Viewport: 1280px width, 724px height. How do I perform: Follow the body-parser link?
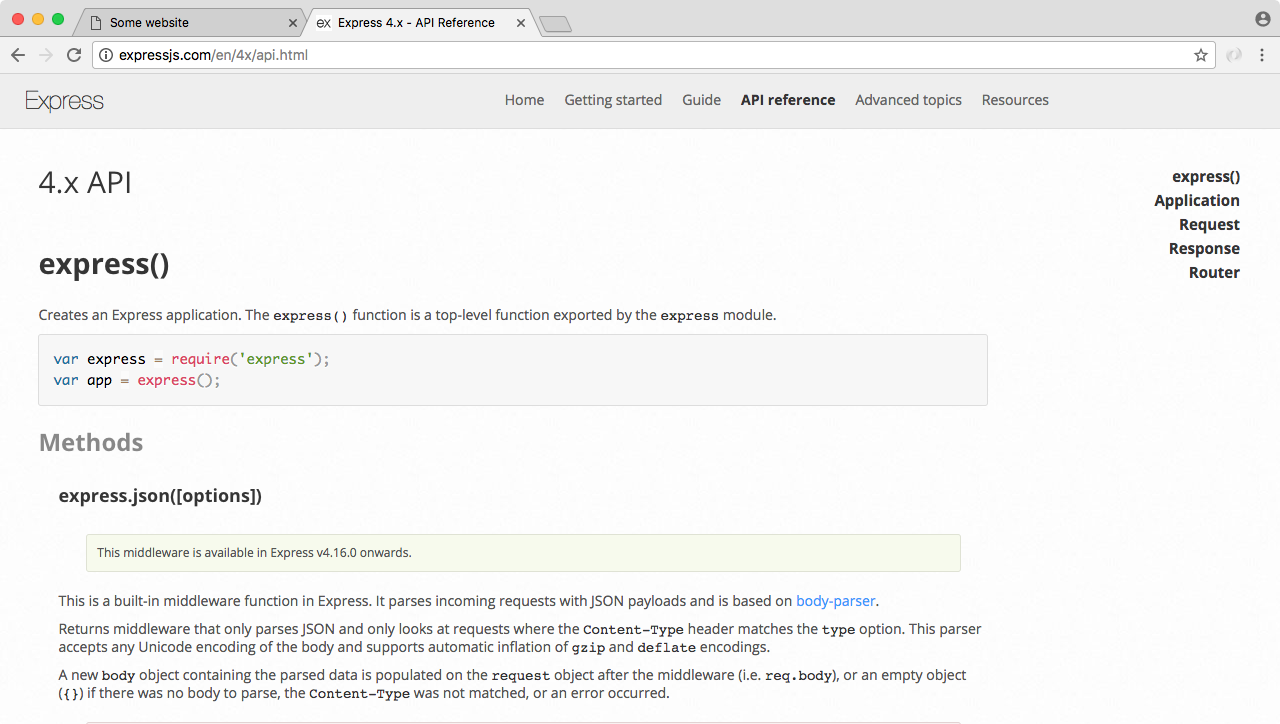coord(835,601)
